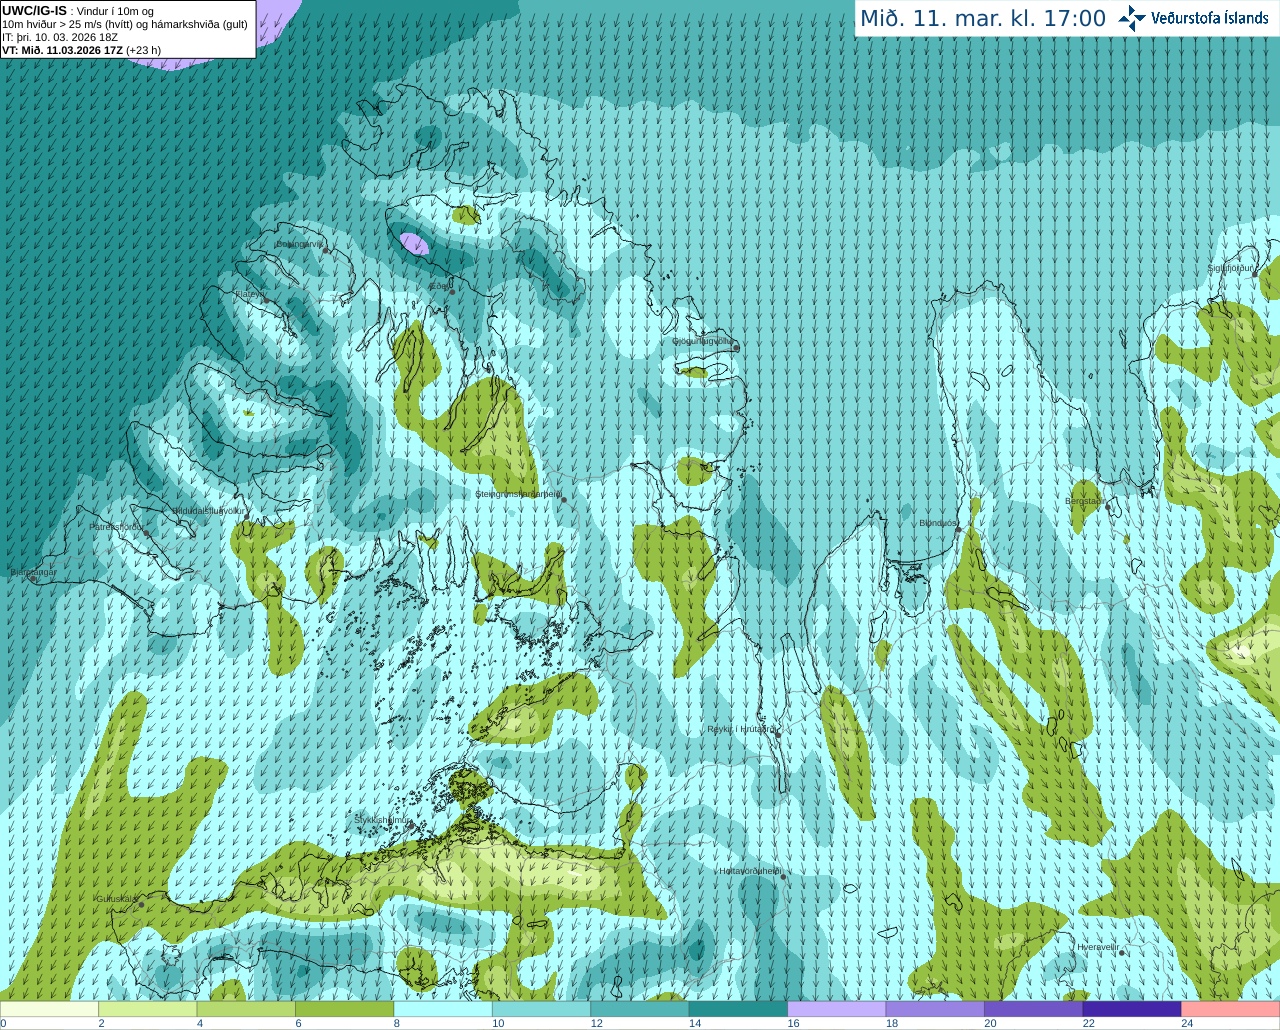
Task: Click the Bjargtangar station marker
Action: pos(33,579)
